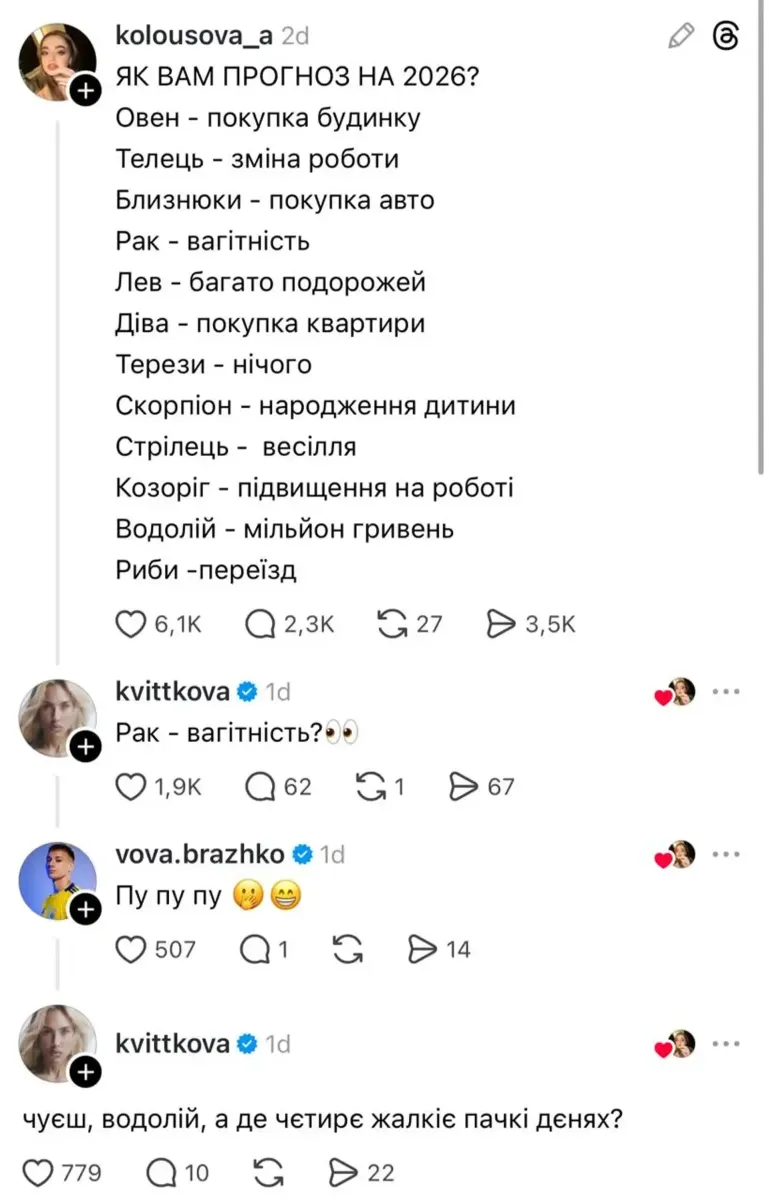Click the edit pencil icon on kolousova_a's post
The image size is (769, 1200).
pyautogui.click(x=680, y=37)
